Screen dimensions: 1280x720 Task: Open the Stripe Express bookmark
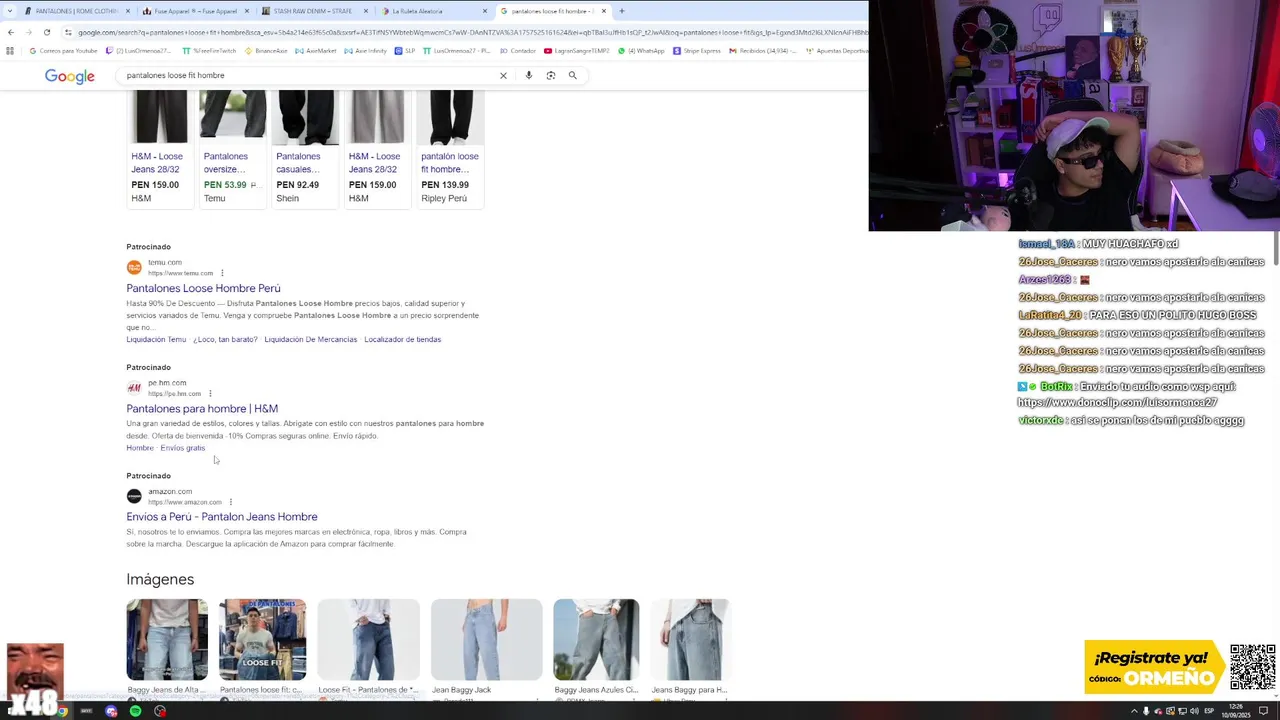[x=697, y=51]
